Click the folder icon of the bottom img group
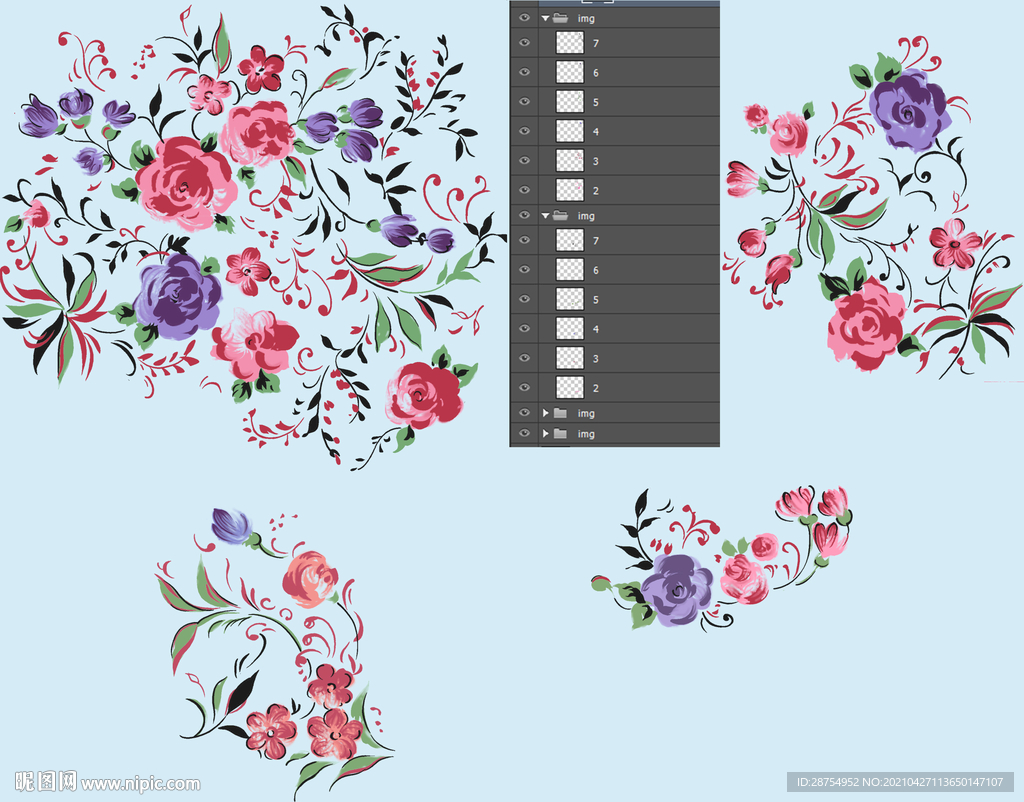 [560, 434]
